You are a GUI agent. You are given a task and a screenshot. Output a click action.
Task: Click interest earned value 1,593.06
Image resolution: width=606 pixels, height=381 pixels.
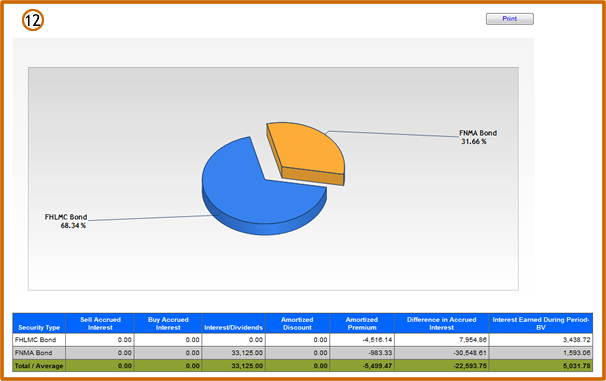[x=576, y=353]
